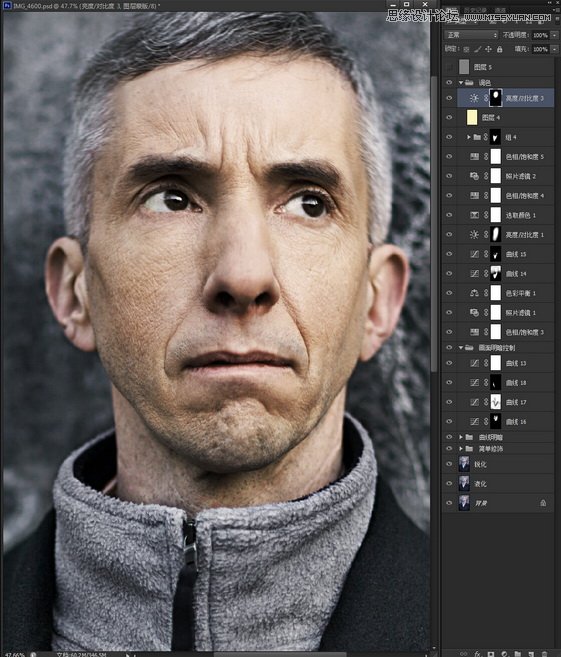This screenshot has width=561, height=657.
Task: Open the 填充 fill slider arrow
Action: pos(554,49)
